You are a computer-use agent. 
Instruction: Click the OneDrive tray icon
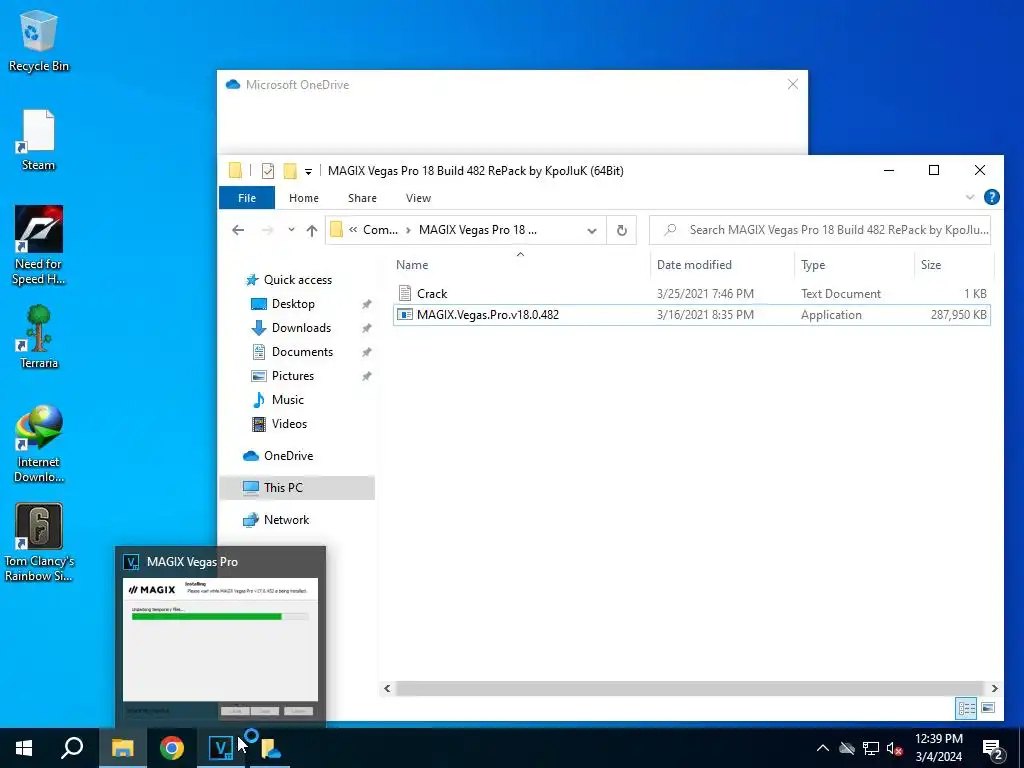point(847,748)
